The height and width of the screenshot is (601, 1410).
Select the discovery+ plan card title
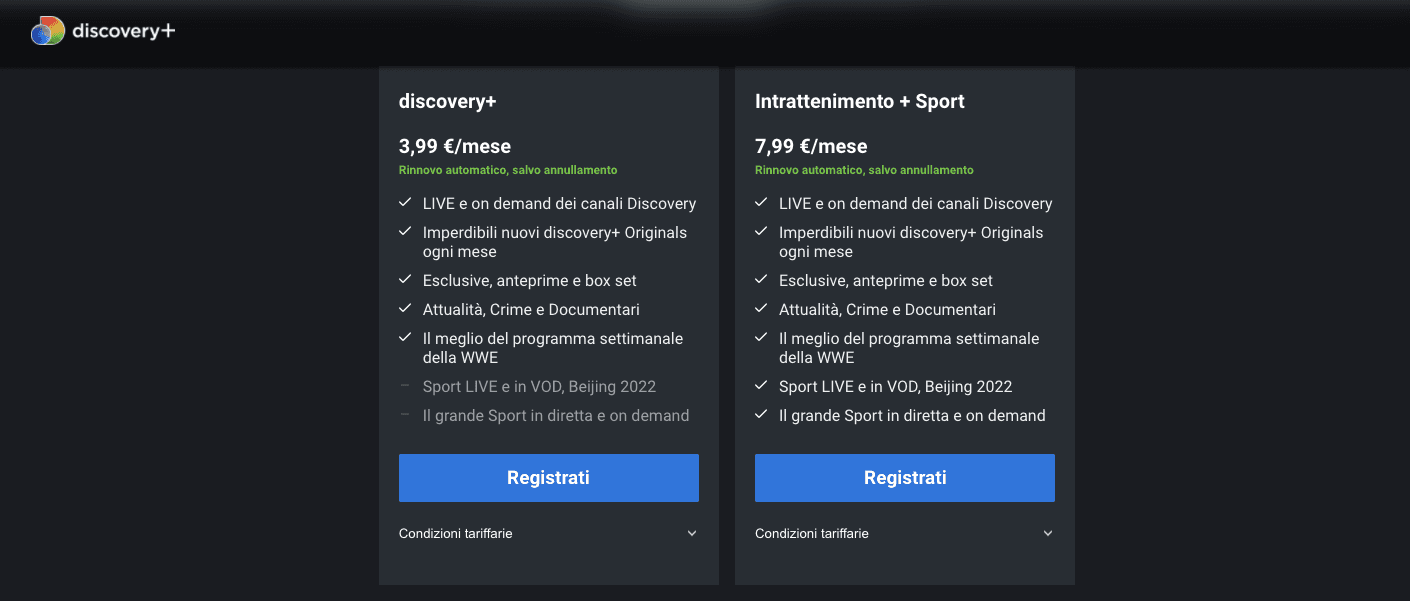[447, 101]
